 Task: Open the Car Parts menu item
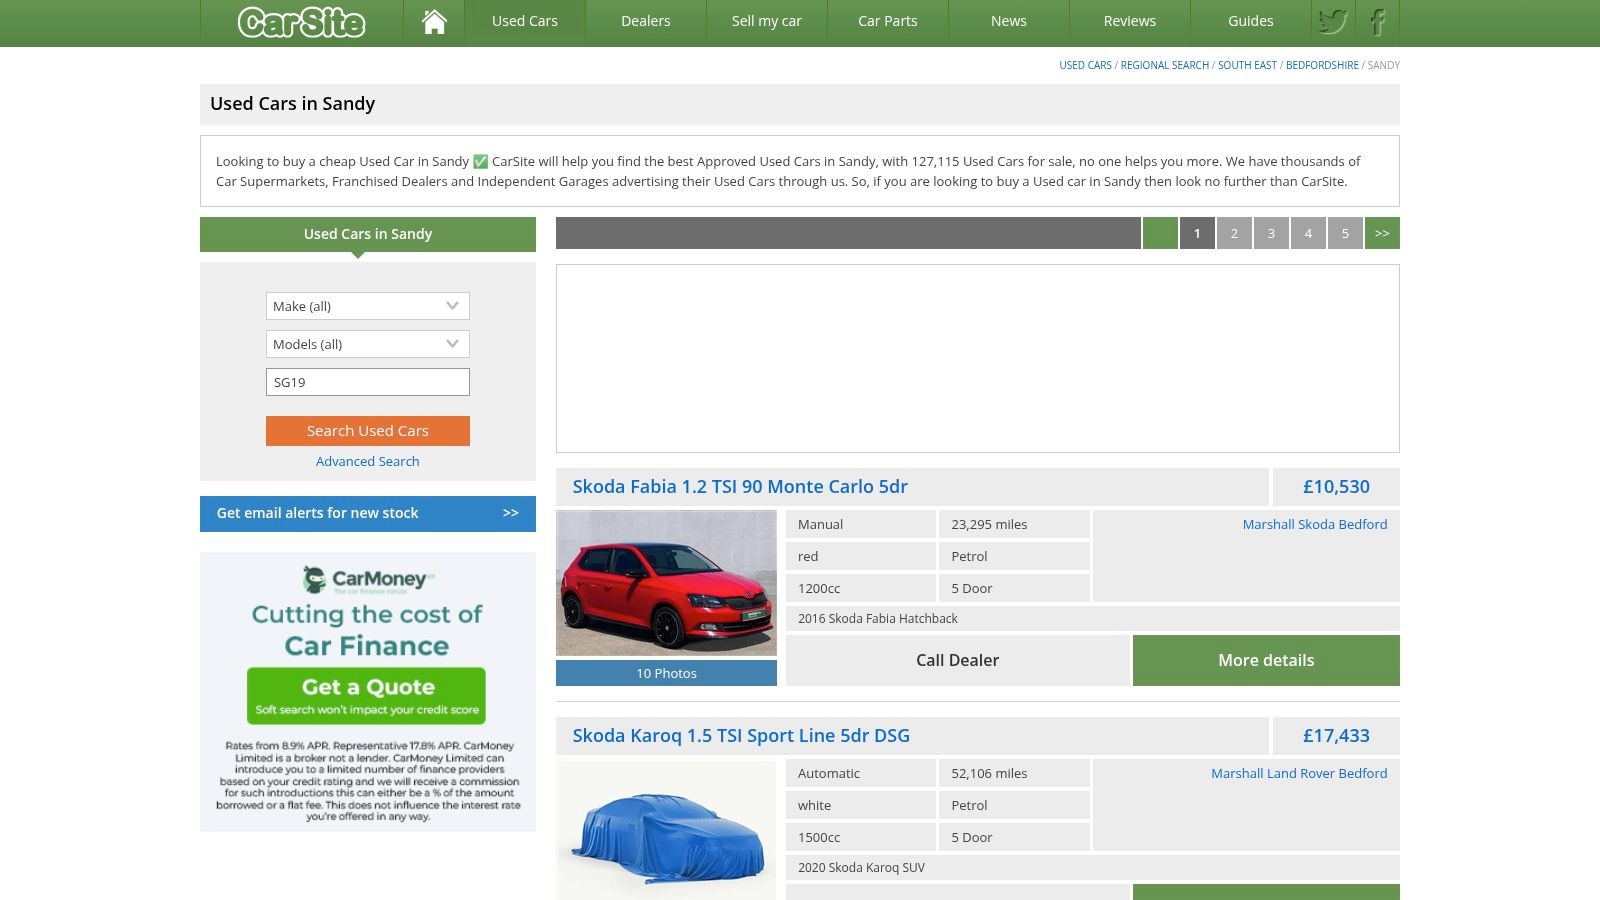point(887,21)
